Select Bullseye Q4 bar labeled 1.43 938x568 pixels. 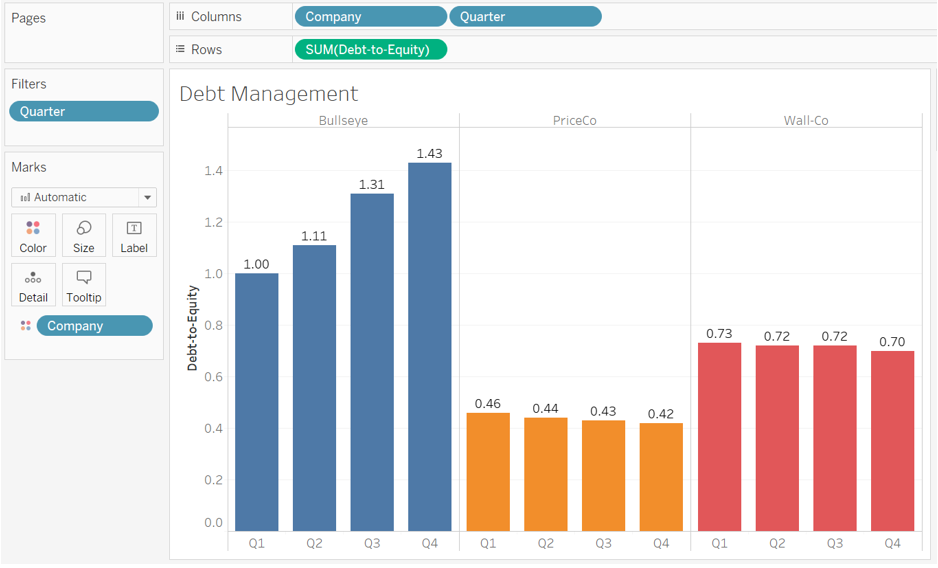[x=430, y=347]
